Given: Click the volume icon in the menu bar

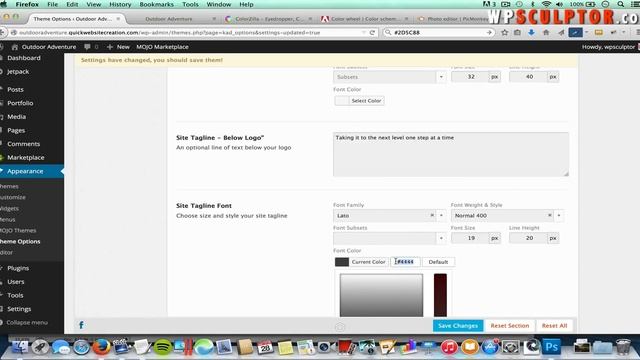Looking at the screenshot, I should (560, 4).
